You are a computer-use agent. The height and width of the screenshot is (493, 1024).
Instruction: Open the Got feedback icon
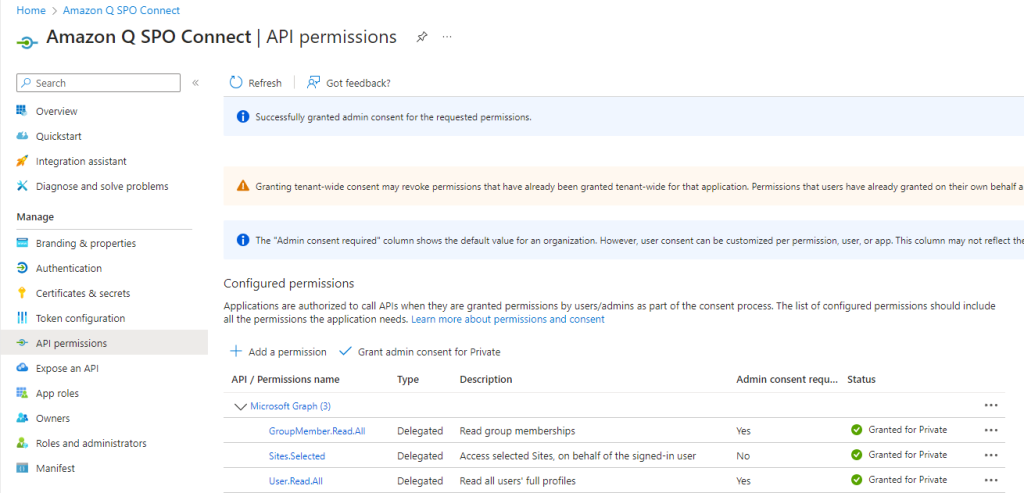click(314, 83)
